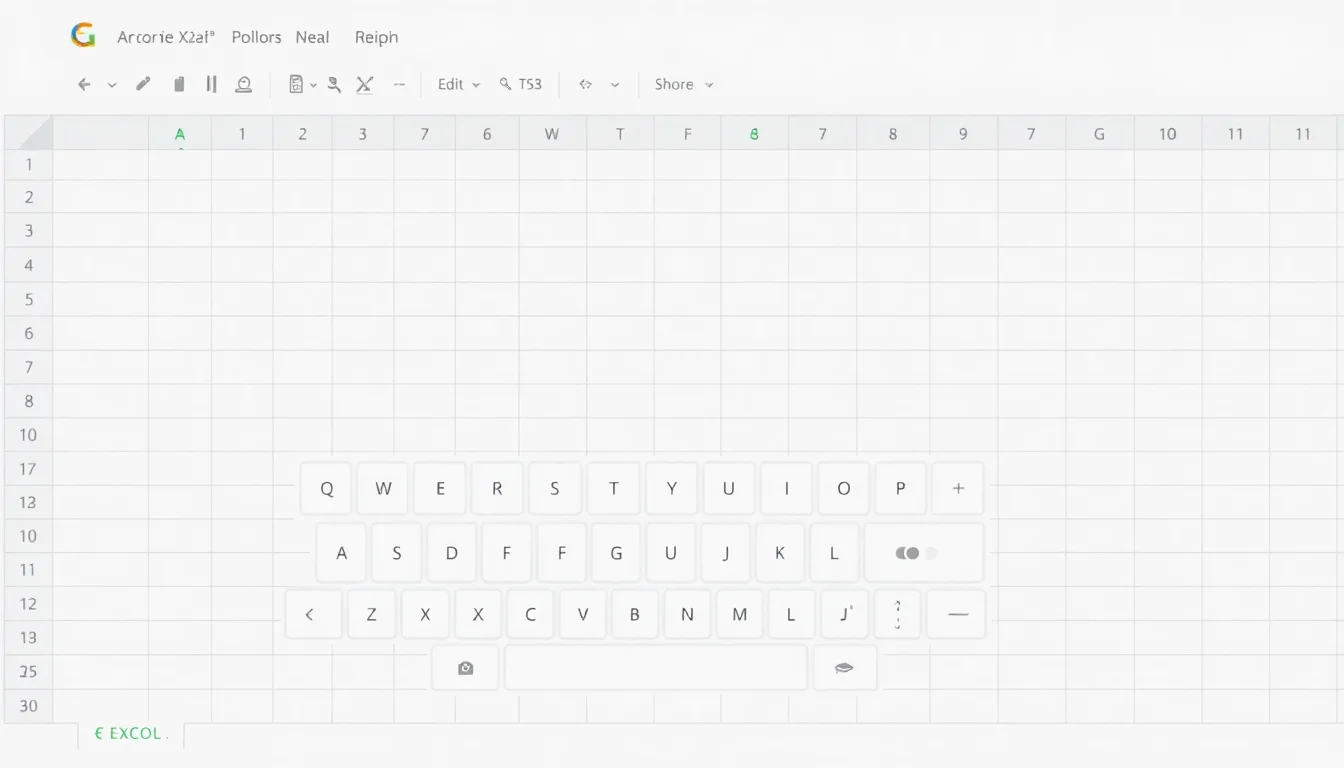Tap the E key on the keyboard
Image resolution: width=1344 pixels, height=768 pixels.
pyautogui.click(x=440, y=489)
